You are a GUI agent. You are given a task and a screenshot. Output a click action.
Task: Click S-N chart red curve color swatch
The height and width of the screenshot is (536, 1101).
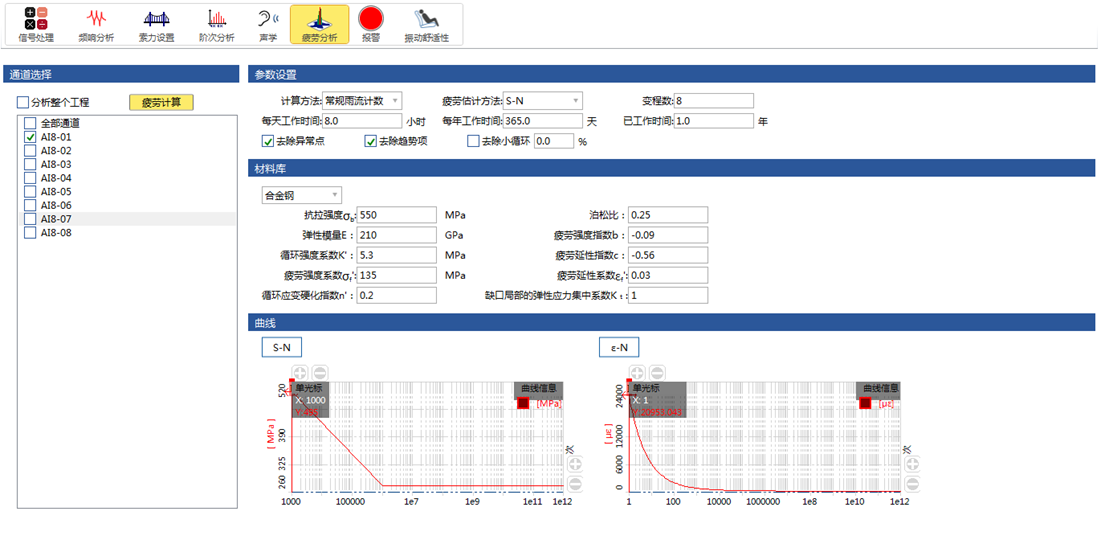coord(523,403)
